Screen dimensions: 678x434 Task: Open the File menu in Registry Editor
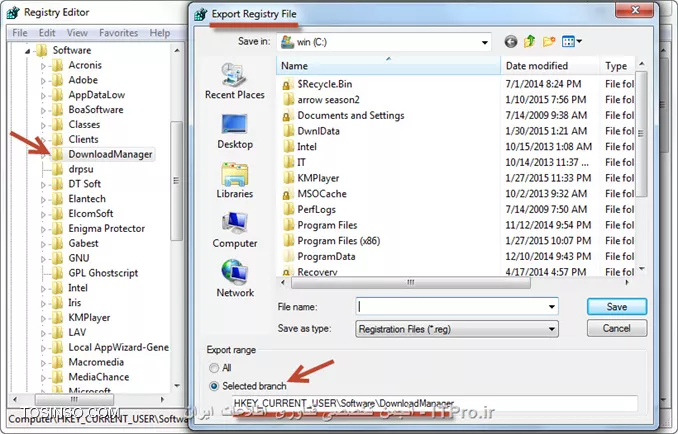coord(19,33)
